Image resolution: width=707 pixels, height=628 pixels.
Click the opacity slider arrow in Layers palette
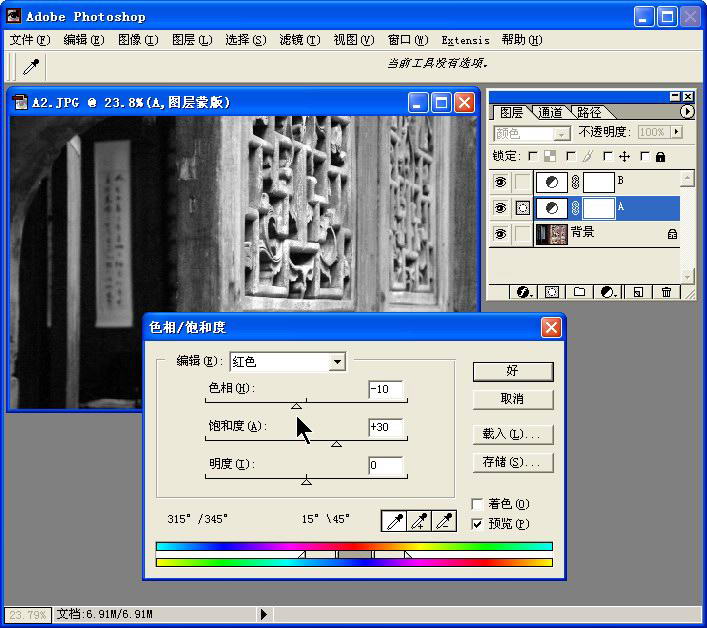point(676,132)
